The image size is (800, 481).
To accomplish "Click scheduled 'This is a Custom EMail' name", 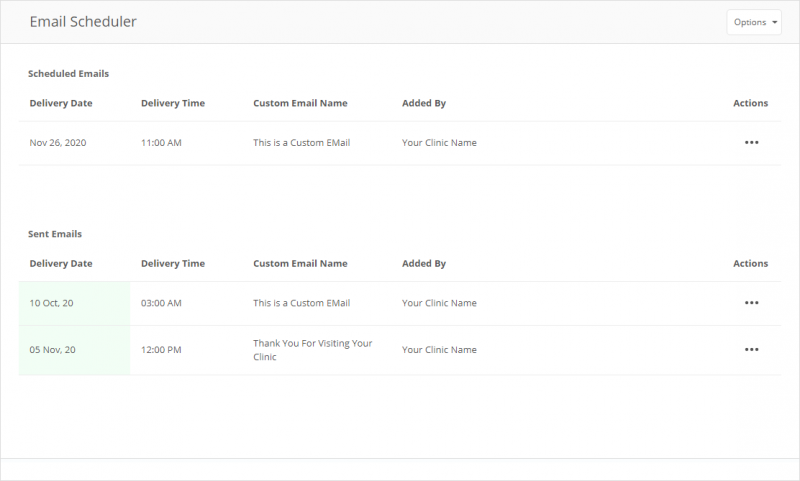I will tap(302, 143).
